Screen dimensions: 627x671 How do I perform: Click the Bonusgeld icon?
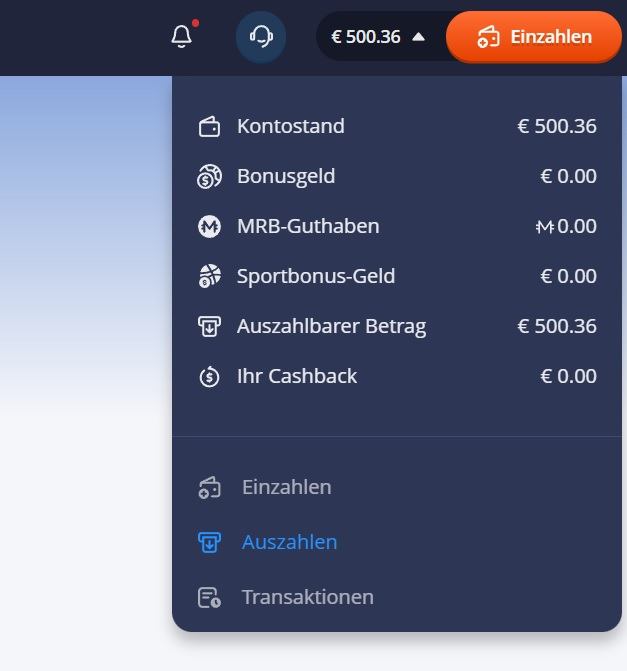click(x=209, y=177)
